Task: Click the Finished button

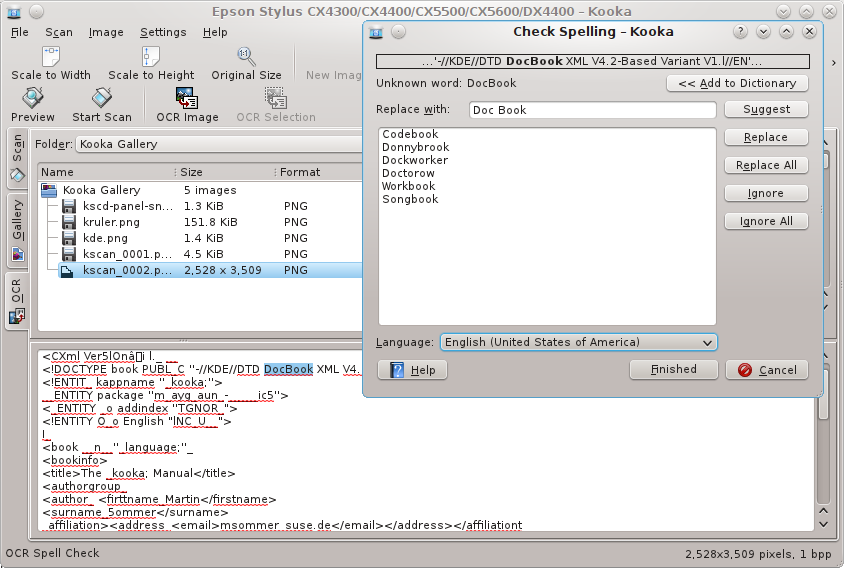Action: point(673,369)
